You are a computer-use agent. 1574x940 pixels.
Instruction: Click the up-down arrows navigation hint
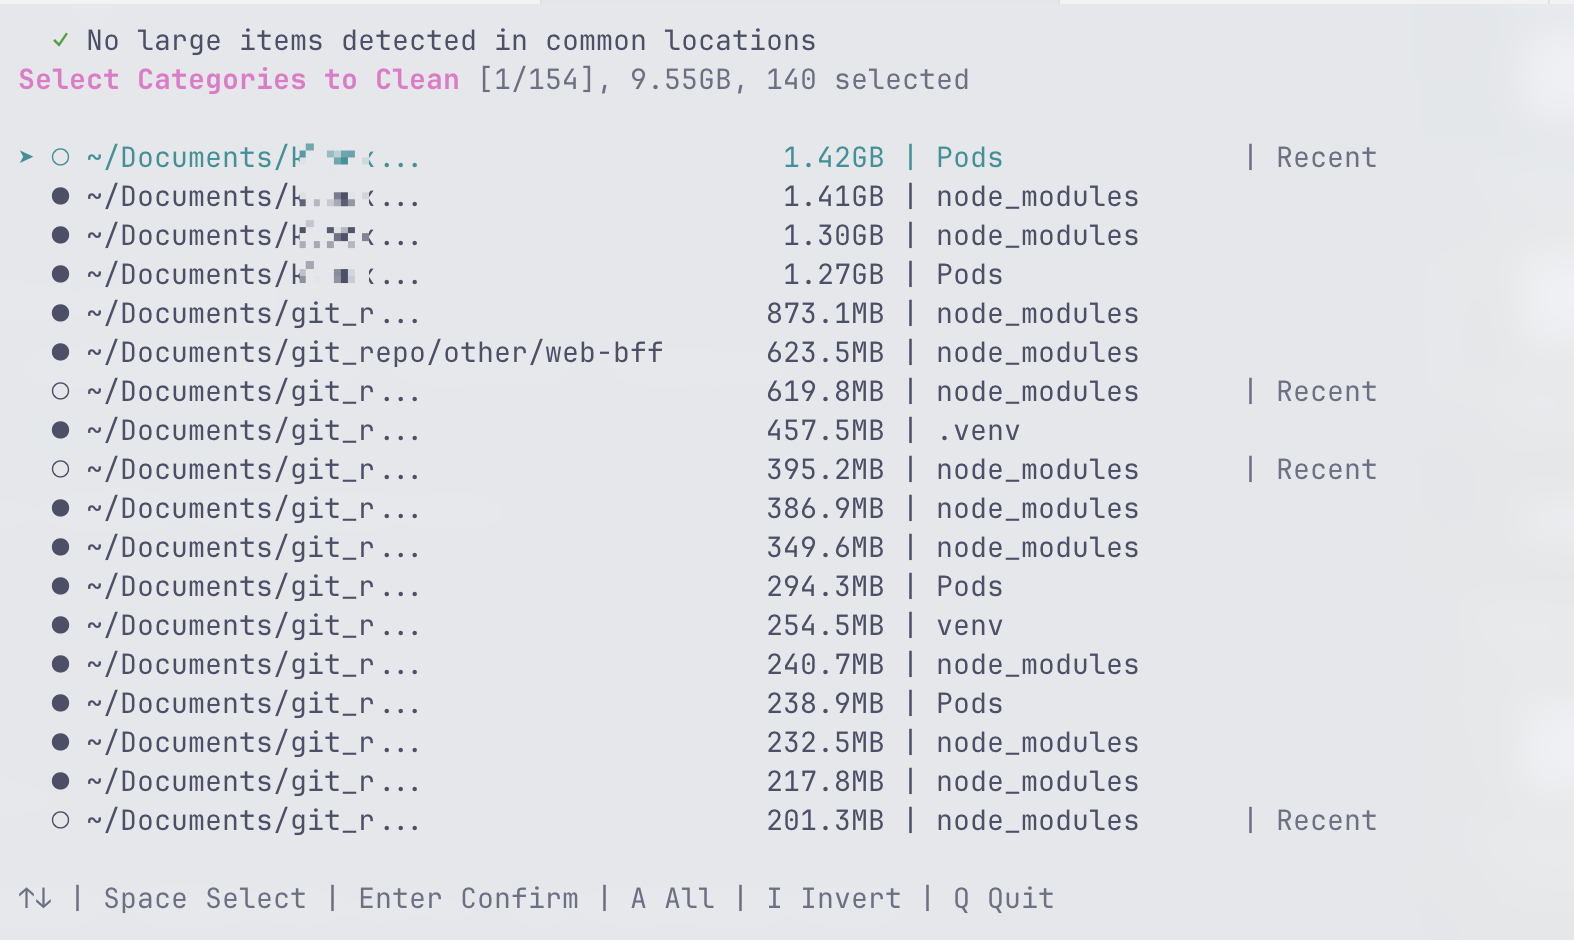[x=35, y=898]
